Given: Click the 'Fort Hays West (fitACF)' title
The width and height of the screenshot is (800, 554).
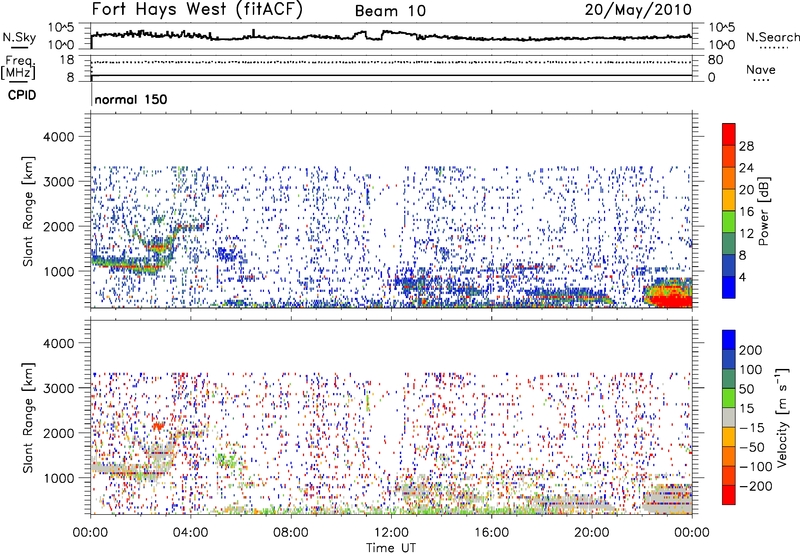Looking at the screenshot, I should click(197, 9).
